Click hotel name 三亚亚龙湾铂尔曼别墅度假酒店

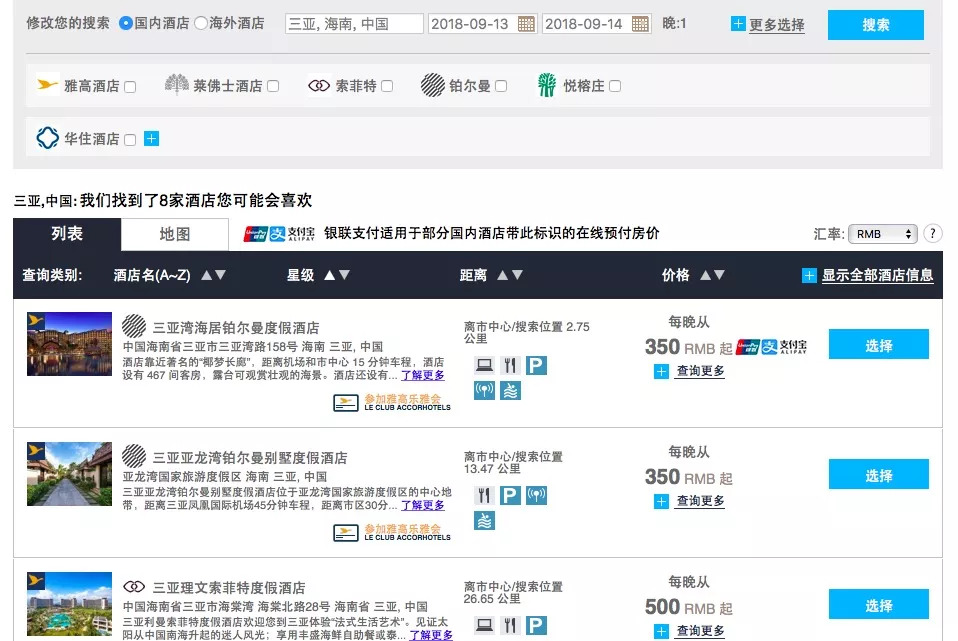point(250,458)
